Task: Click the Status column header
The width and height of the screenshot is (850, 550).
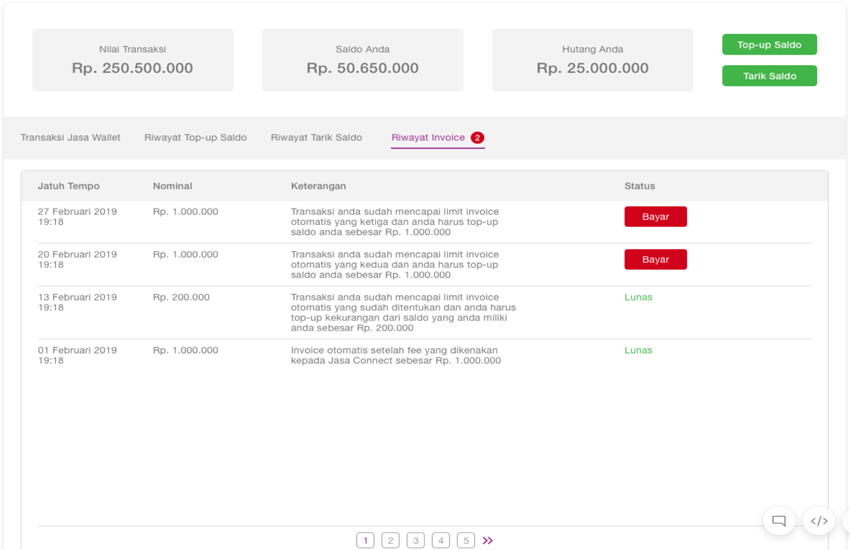Action: [x=640, y=186]
